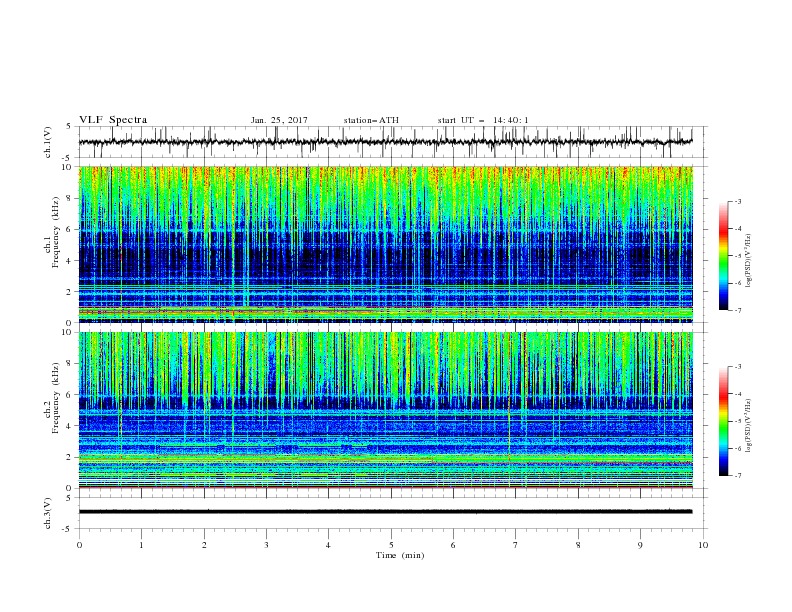Click the ch.1 'Frequency (kHz)' axis label

coord(56,233)
